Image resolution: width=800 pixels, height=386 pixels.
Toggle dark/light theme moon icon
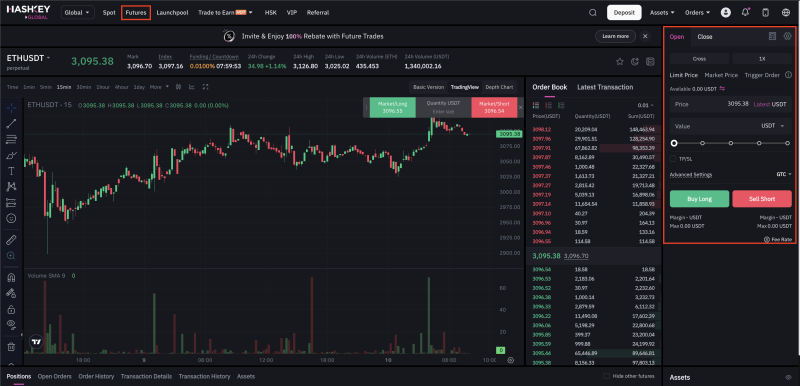pyautogui.click(x=635, y=62)
